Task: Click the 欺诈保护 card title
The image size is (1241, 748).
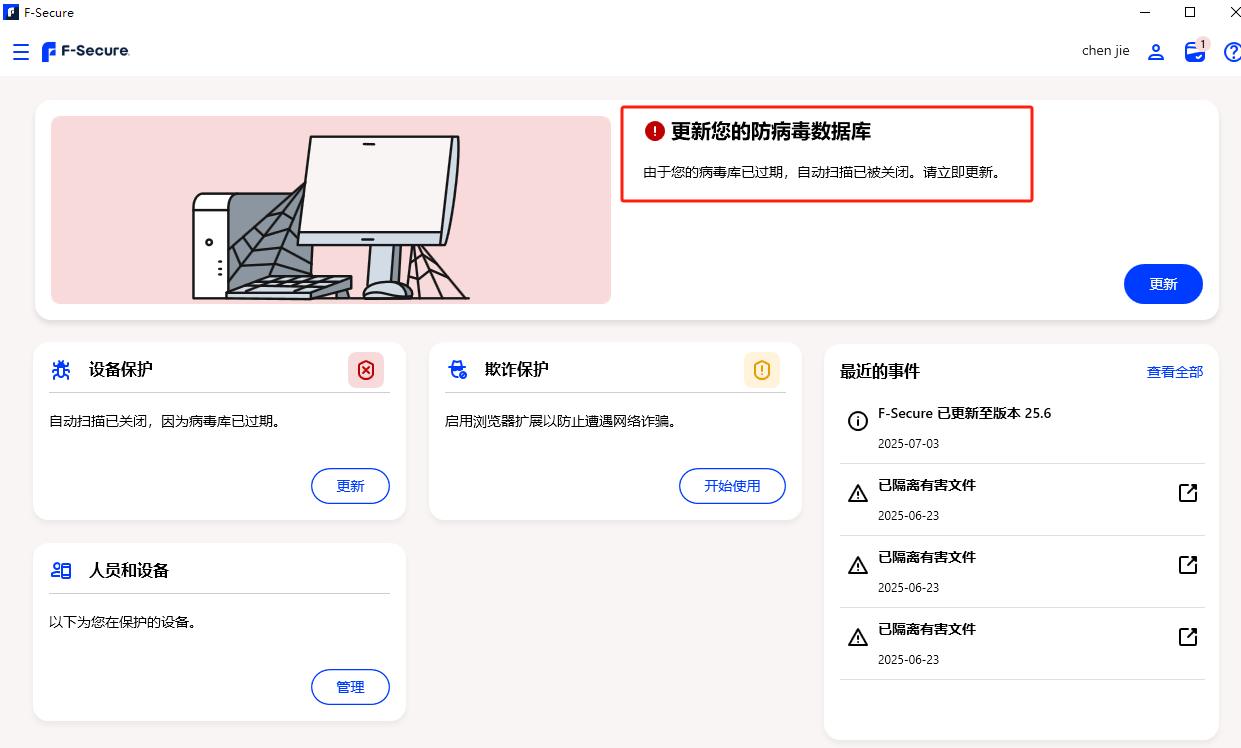Action: 517,370
